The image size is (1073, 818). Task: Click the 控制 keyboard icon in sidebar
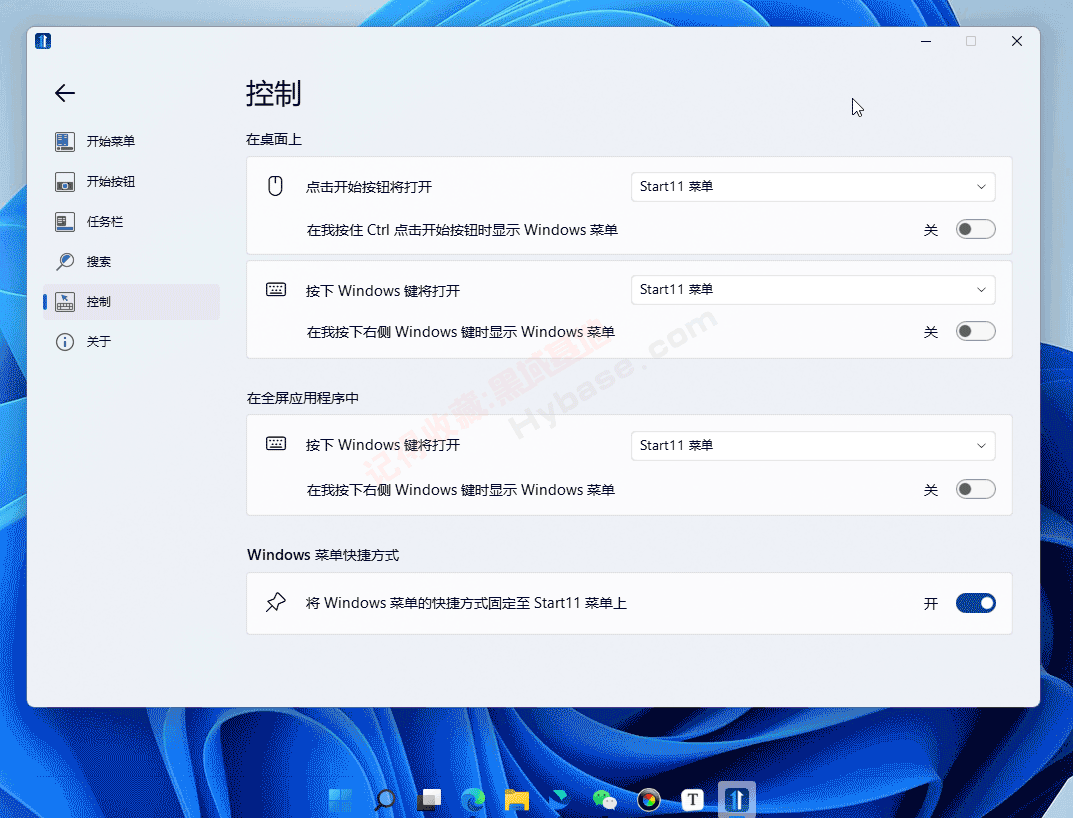tap(64, 301)
